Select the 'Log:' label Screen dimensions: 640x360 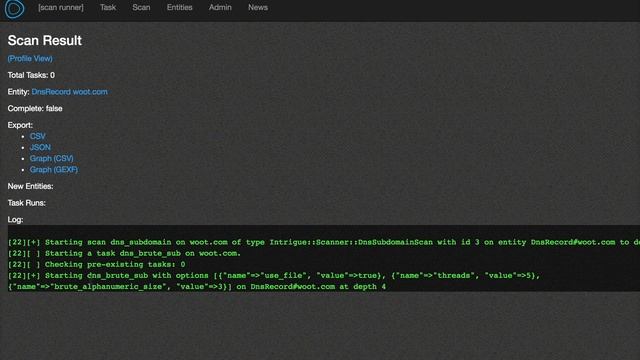(15, 220)
